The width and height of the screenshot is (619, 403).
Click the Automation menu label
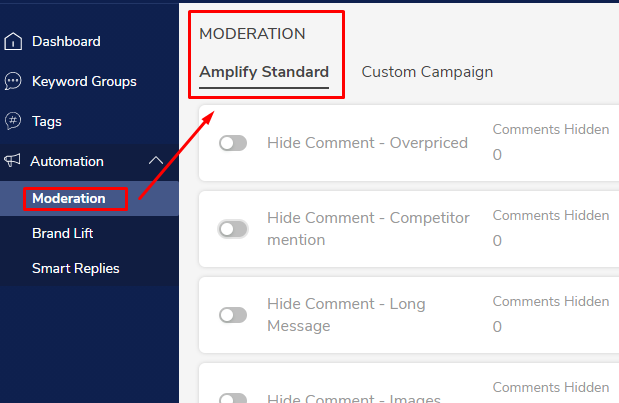[x=67, y=161]
